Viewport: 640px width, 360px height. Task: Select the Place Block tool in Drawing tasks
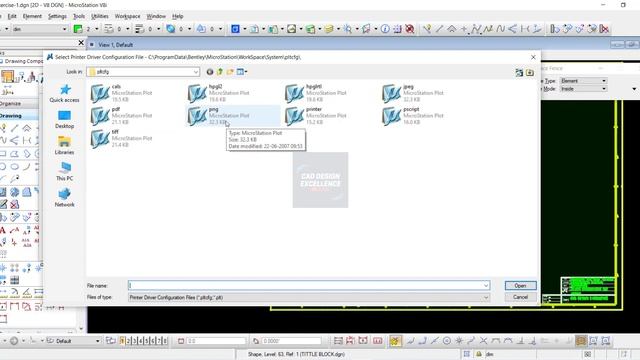(3, 154)
